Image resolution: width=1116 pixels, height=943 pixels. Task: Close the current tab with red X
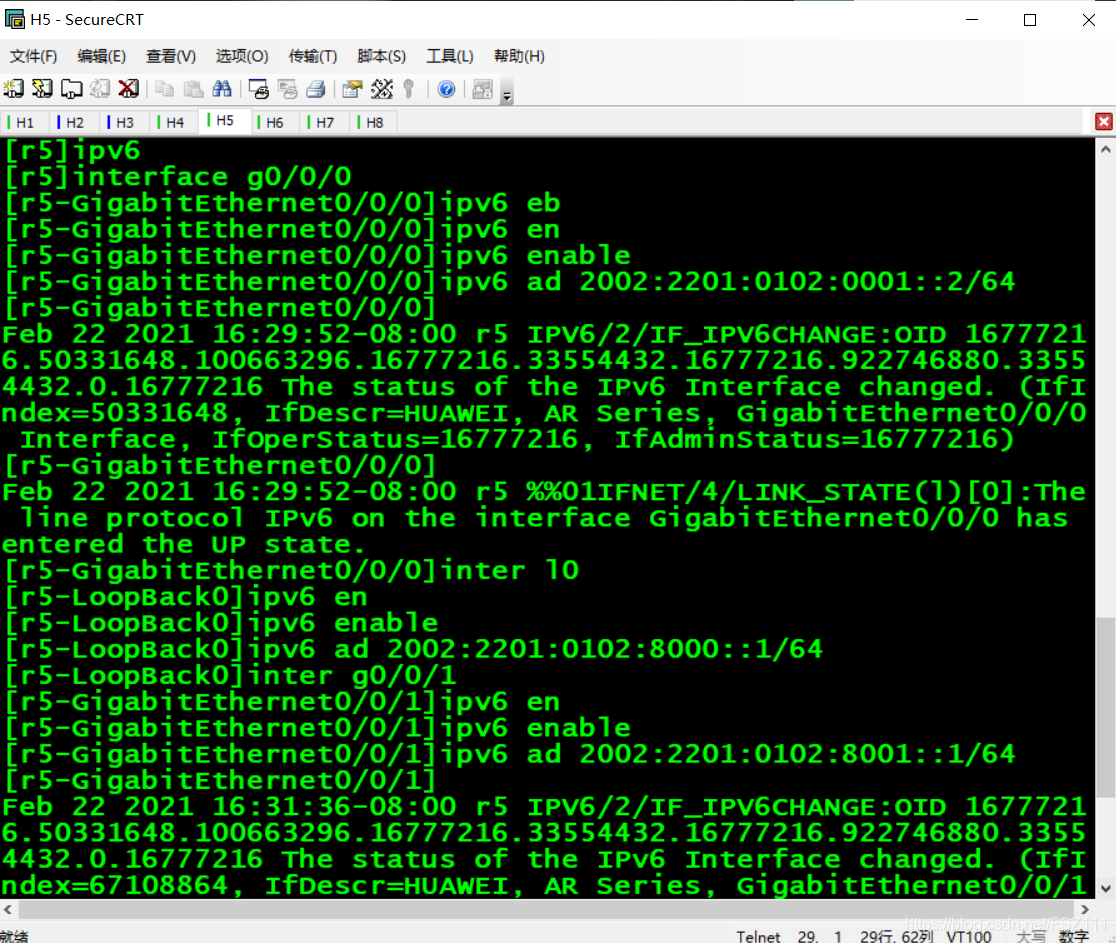[1104, 122]
